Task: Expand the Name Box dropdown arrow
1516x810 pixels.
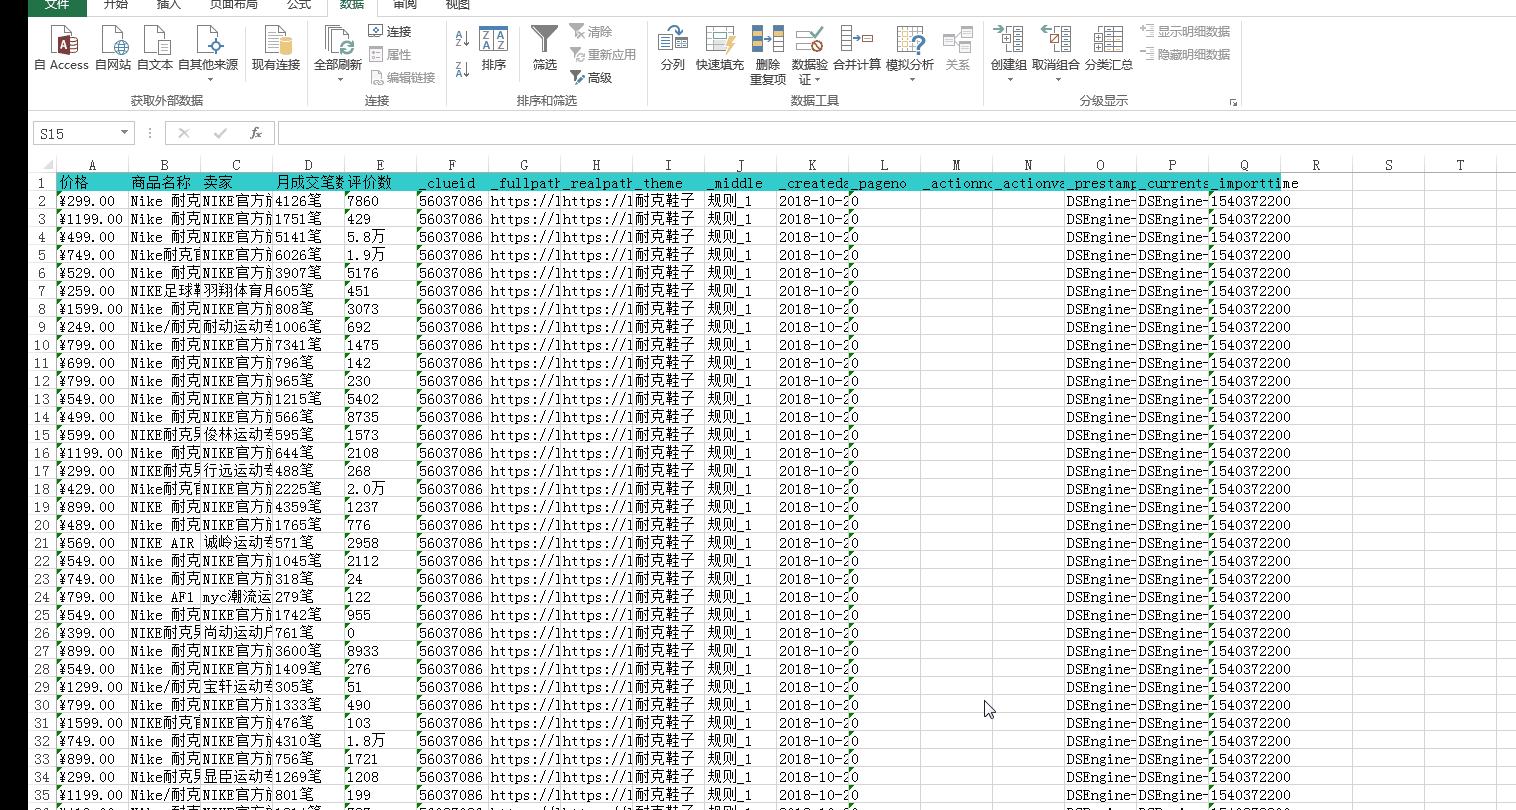Action: [x=125, y=133]
